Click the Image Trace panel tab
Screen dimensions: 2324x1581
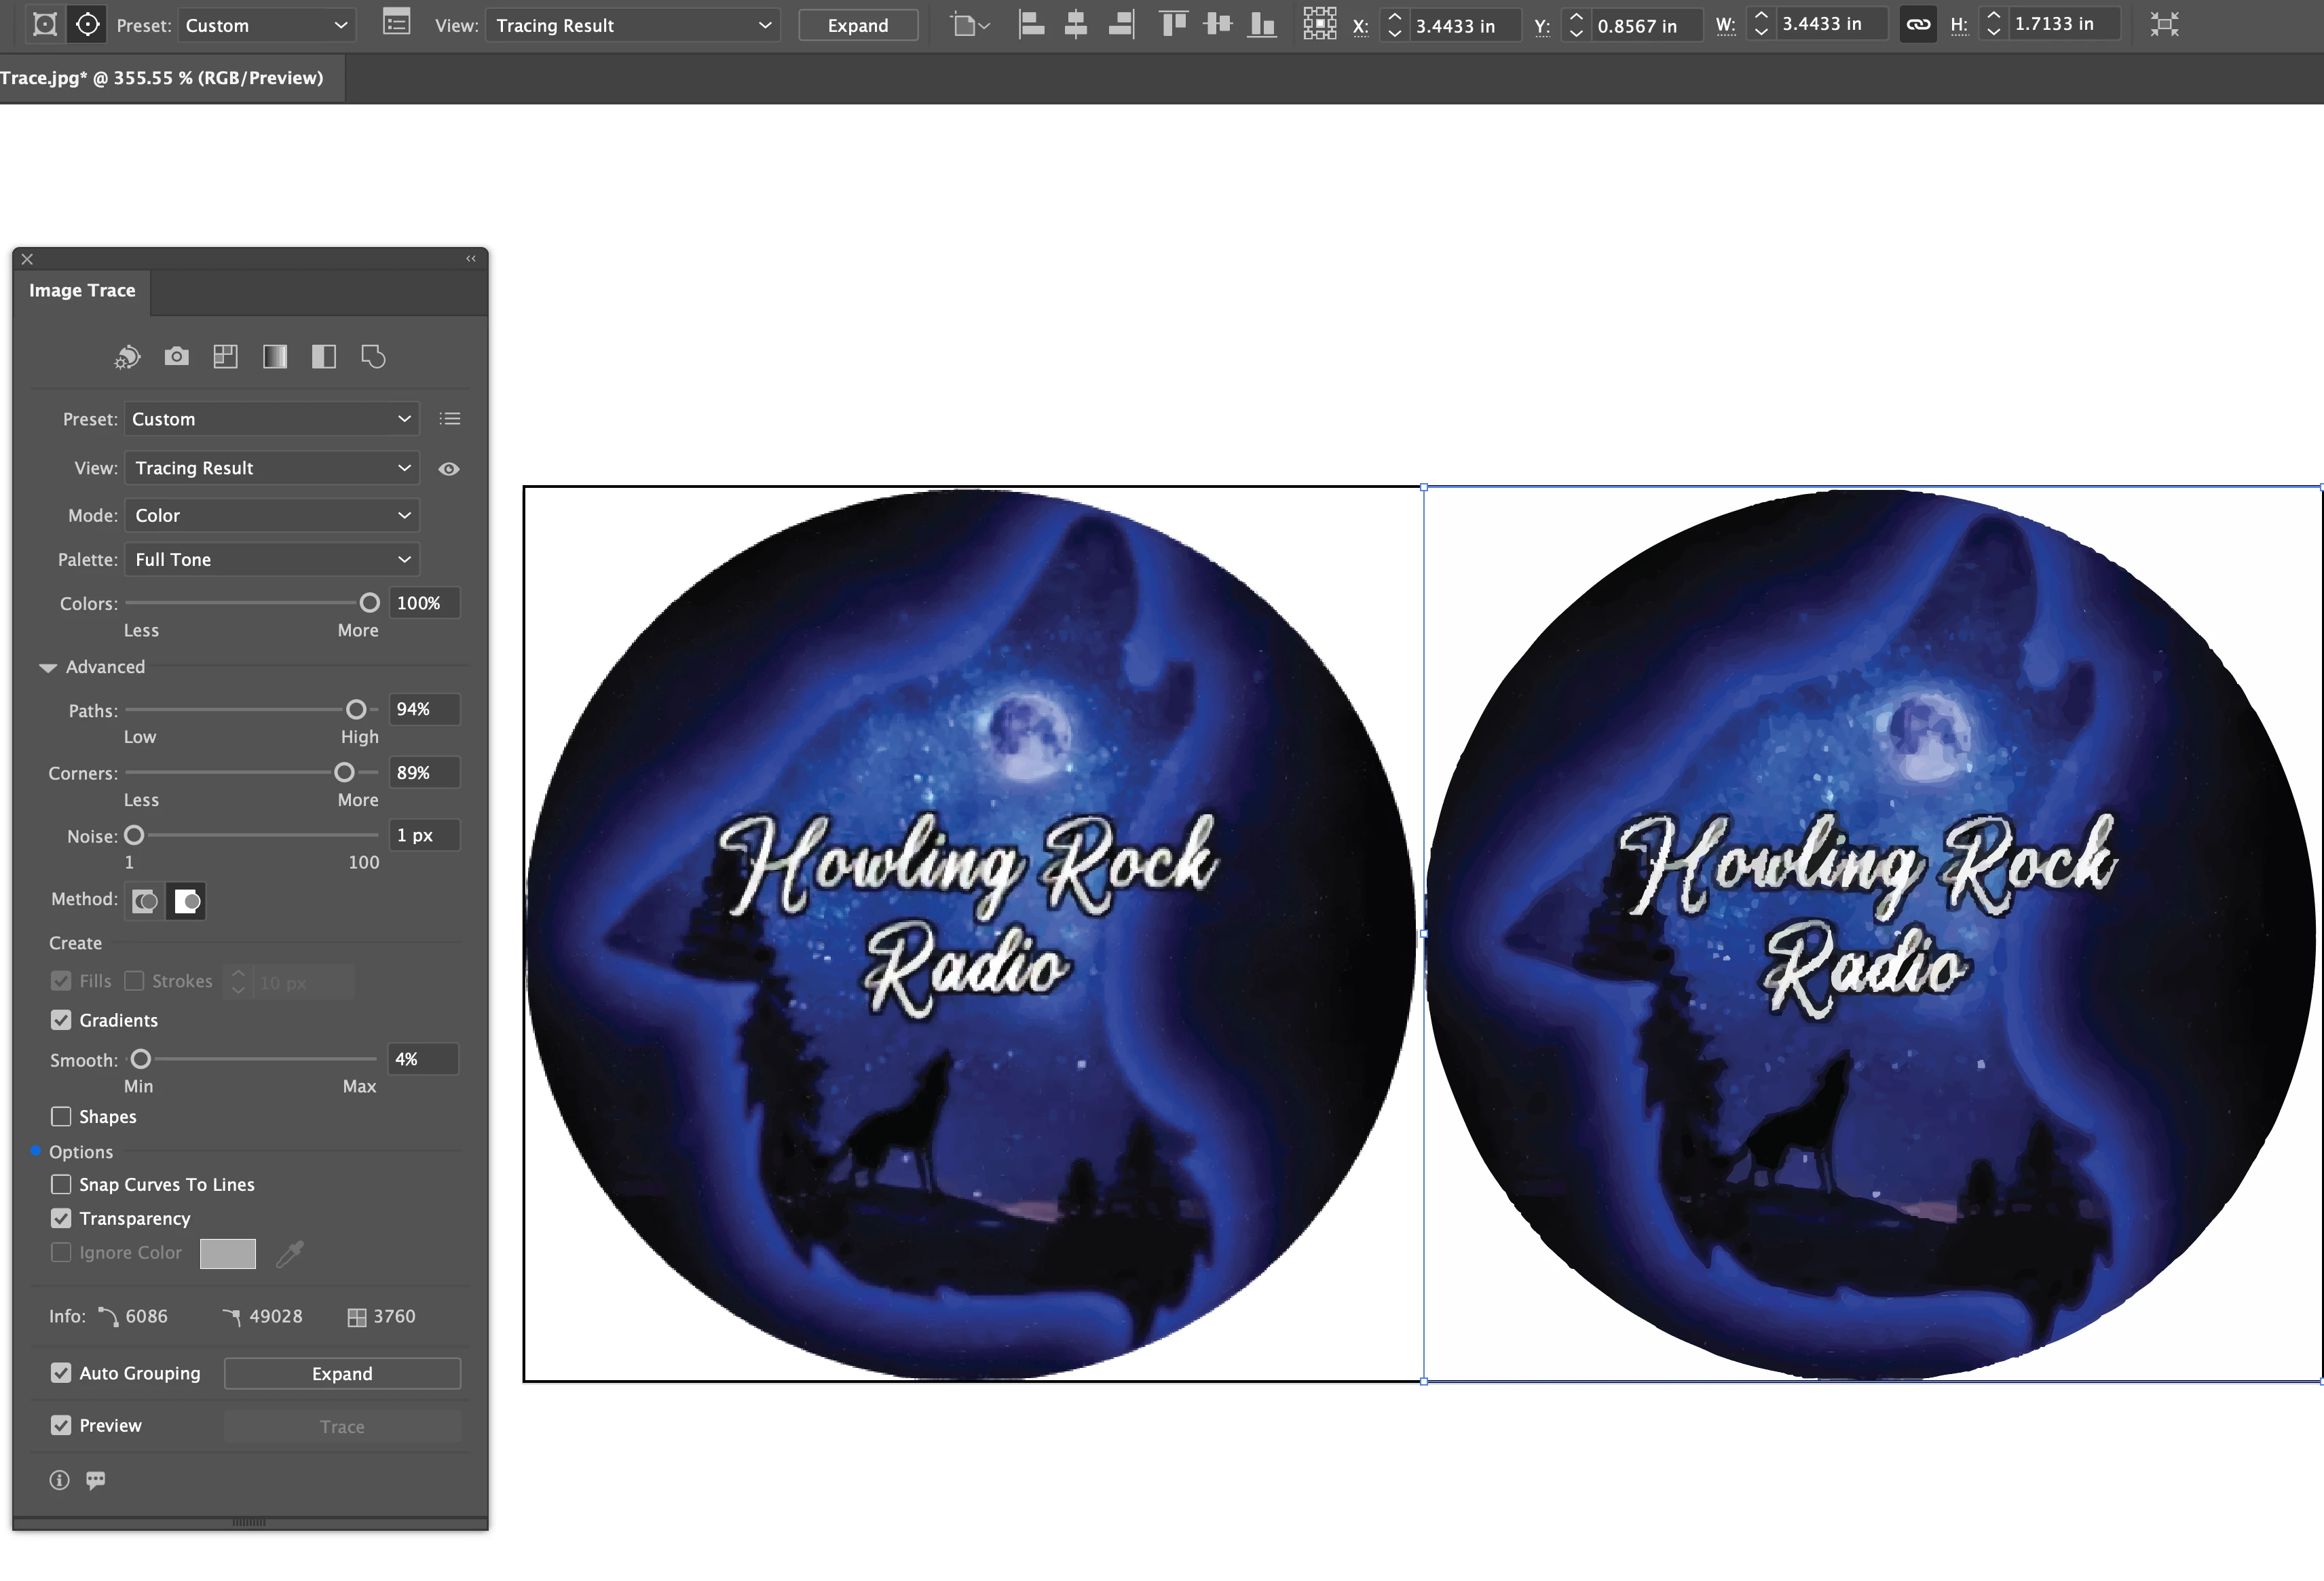[x=82, y=291]
